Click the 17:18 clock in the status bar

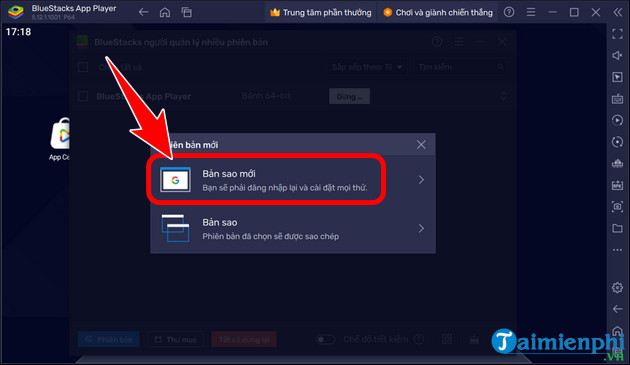[x=18, y=32]
